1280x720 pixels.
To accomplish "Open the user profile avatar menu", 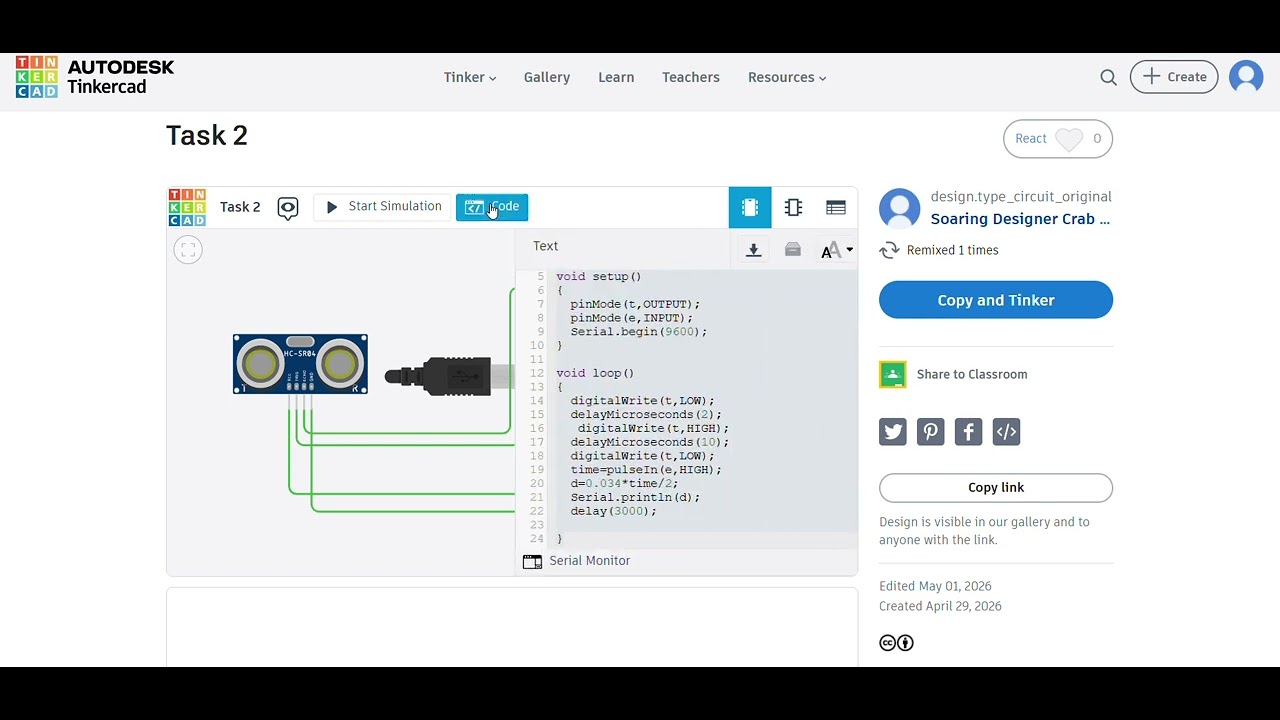I will pyautogui.click(x=1246, y=77).
